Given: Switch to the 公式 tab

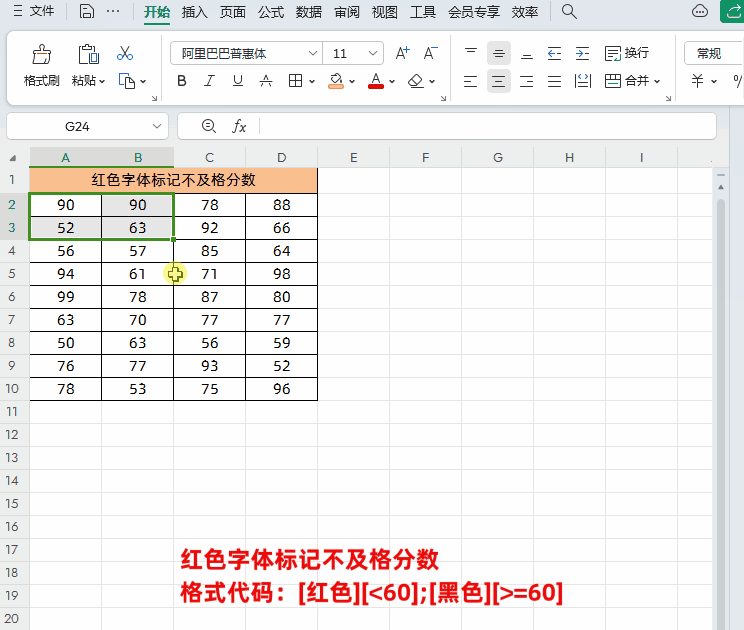Looking at the screenshot, I should pos(271,12).
